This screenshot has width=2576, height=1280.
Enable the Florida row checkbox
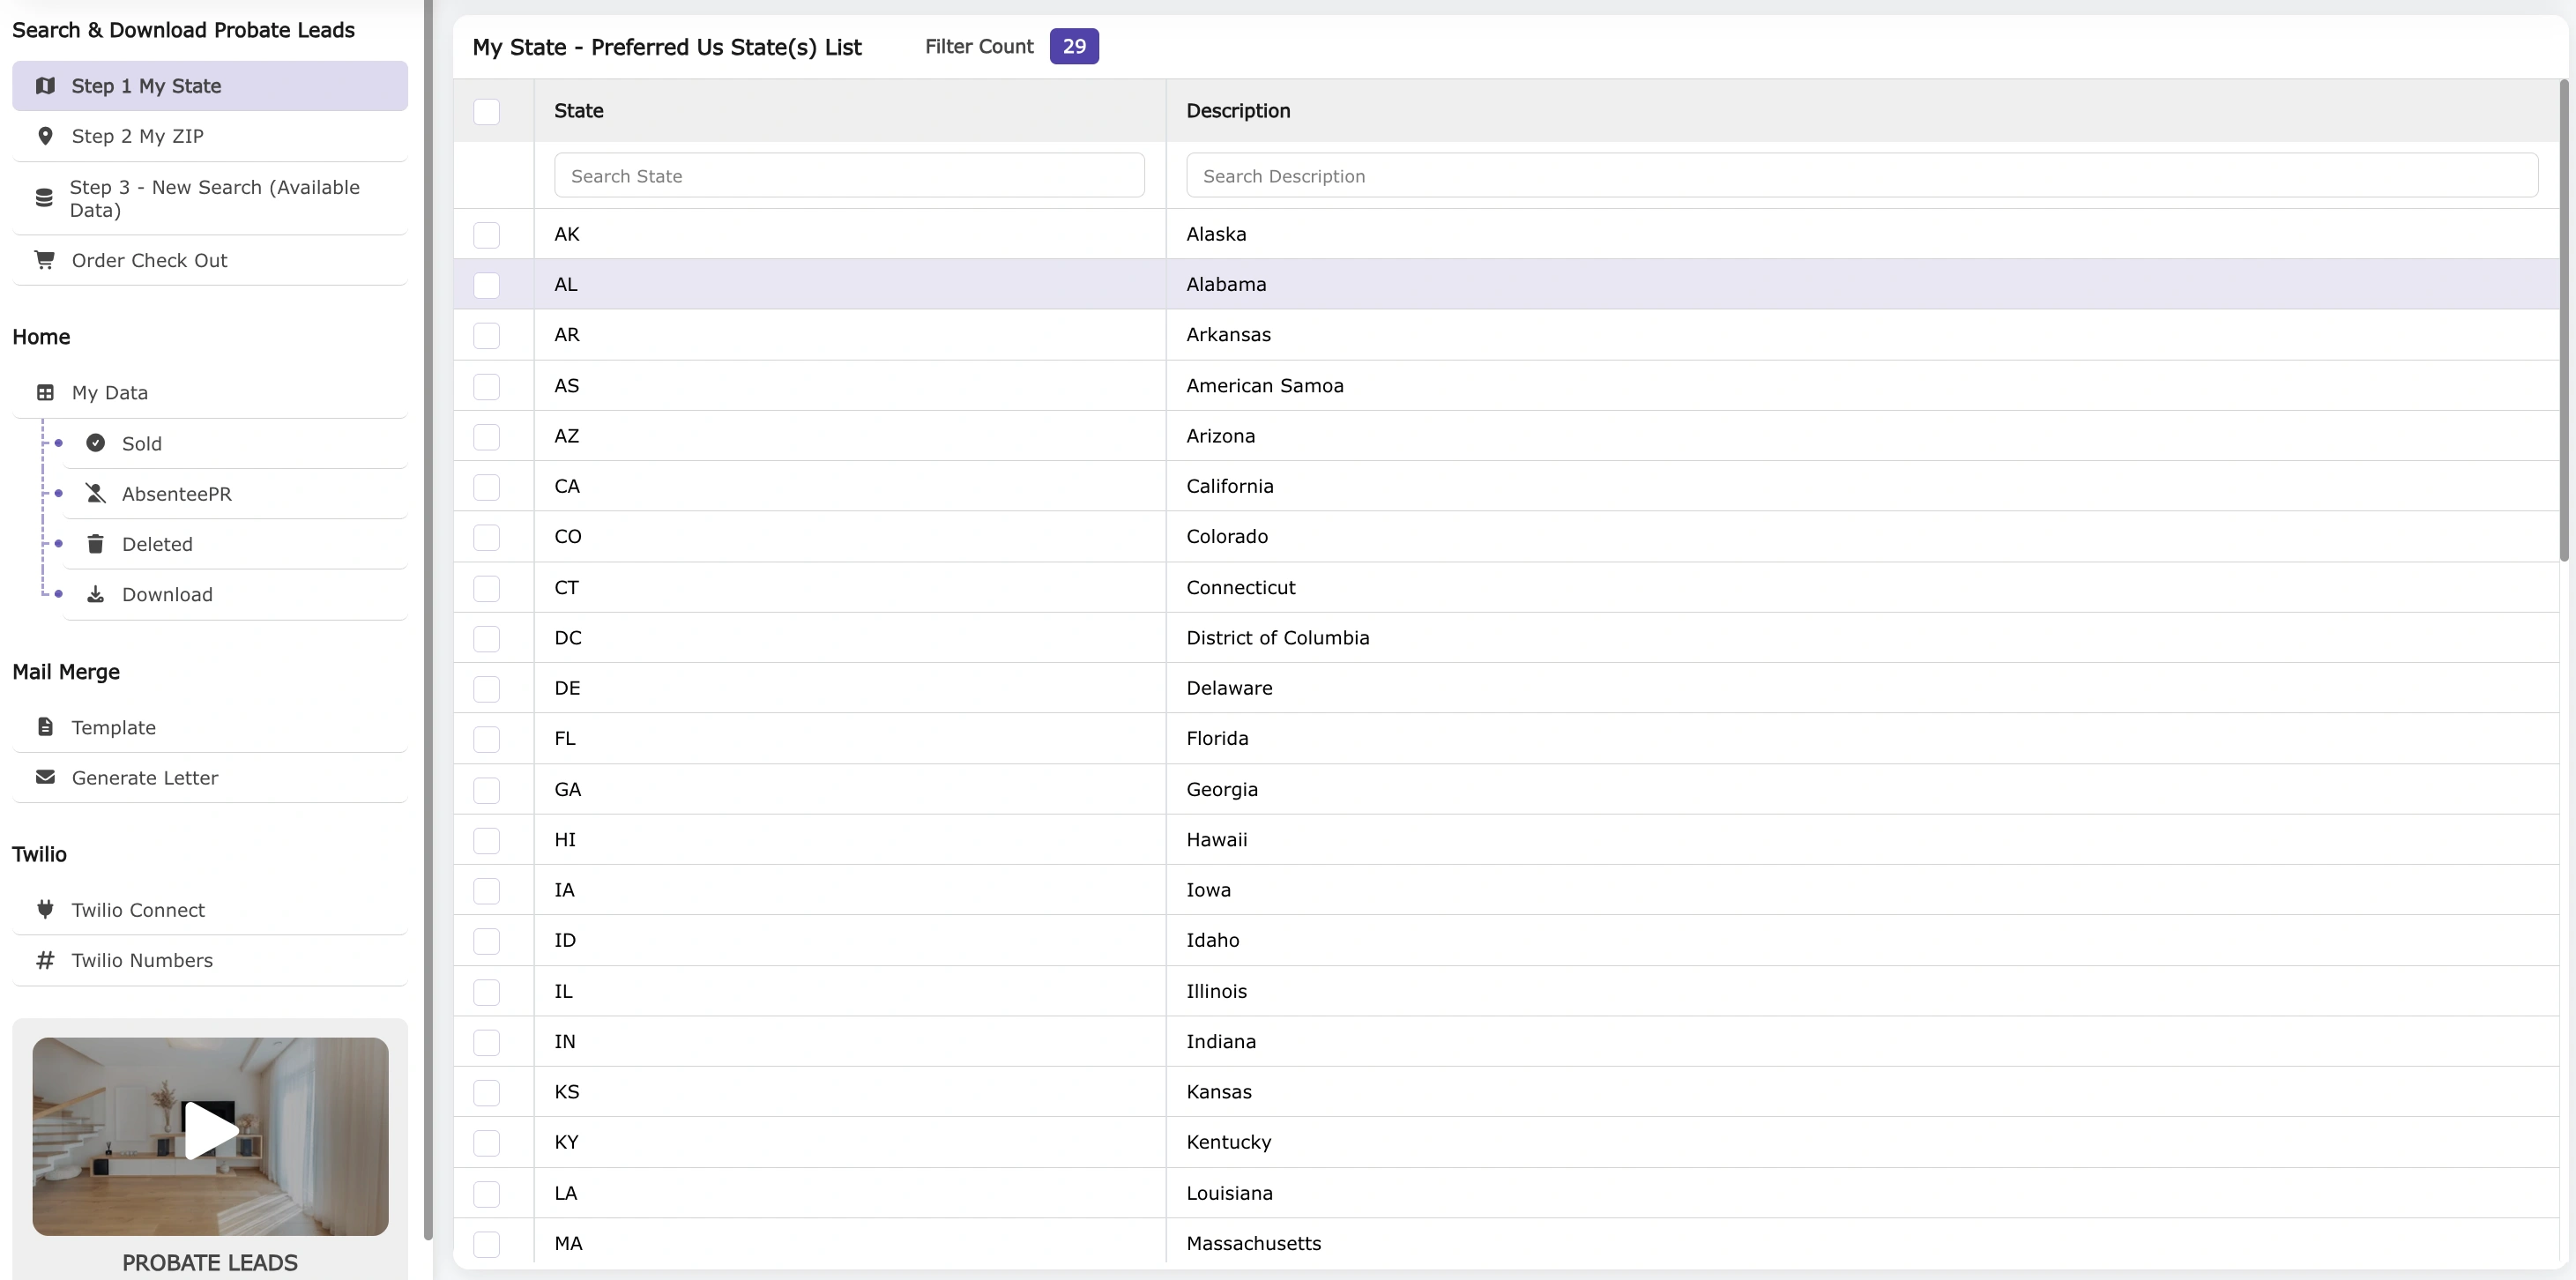[x=487, y=739]
